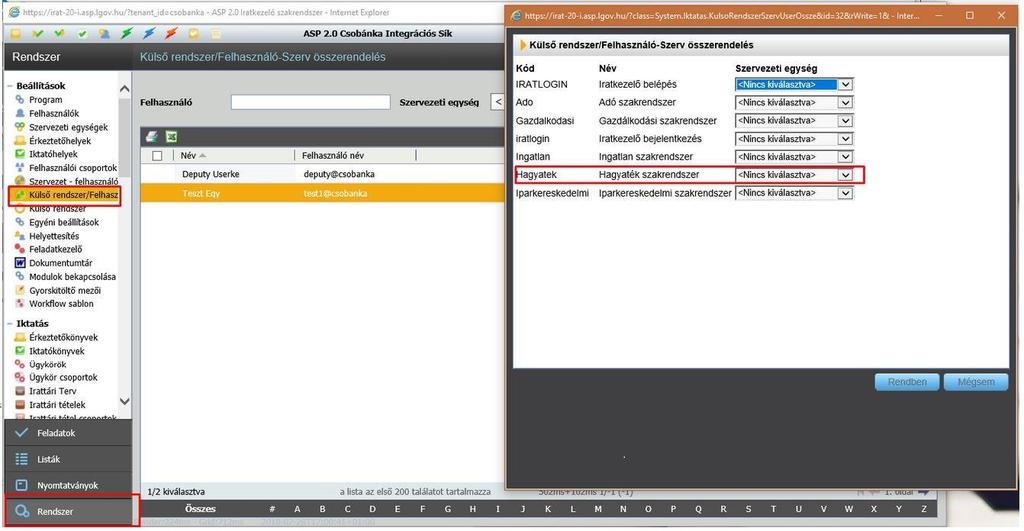
Task: Click the sidebar scroll-up arrow
Action: click(x=125, y=88)
